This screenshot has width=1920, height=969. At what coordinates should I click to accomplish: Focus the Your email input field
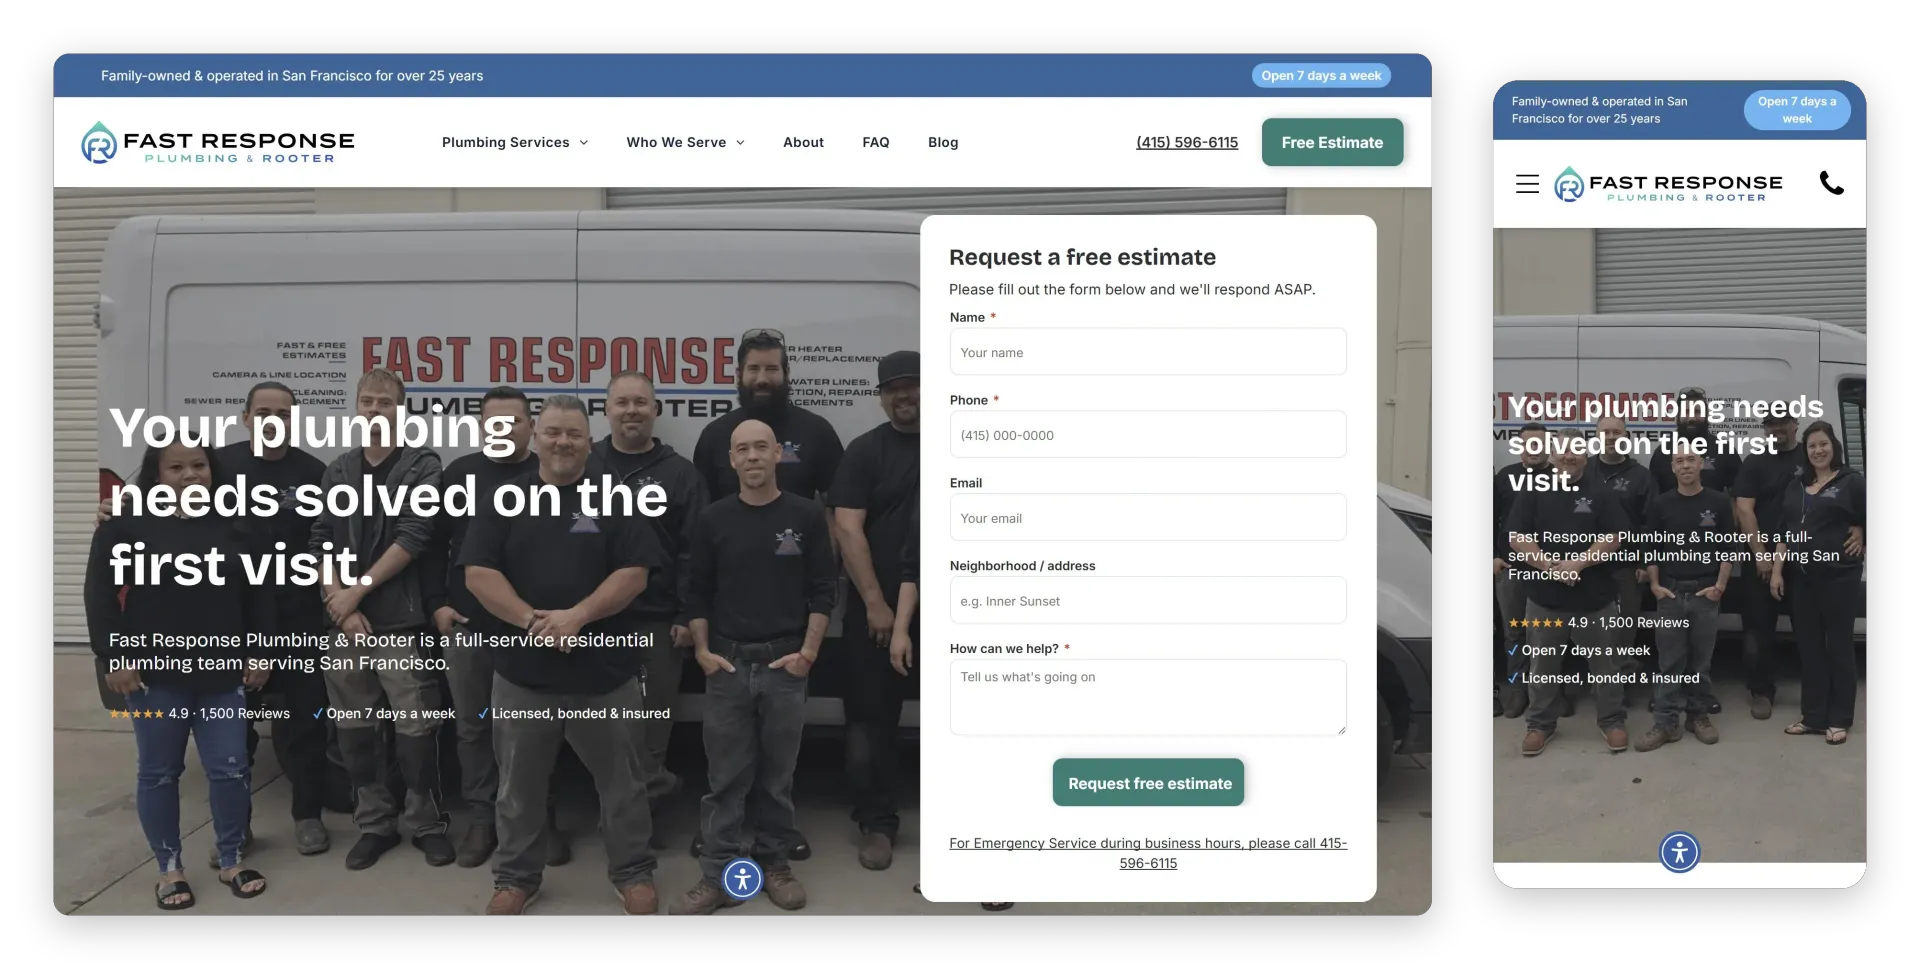pyautogui.click(x=1148, y=518)
